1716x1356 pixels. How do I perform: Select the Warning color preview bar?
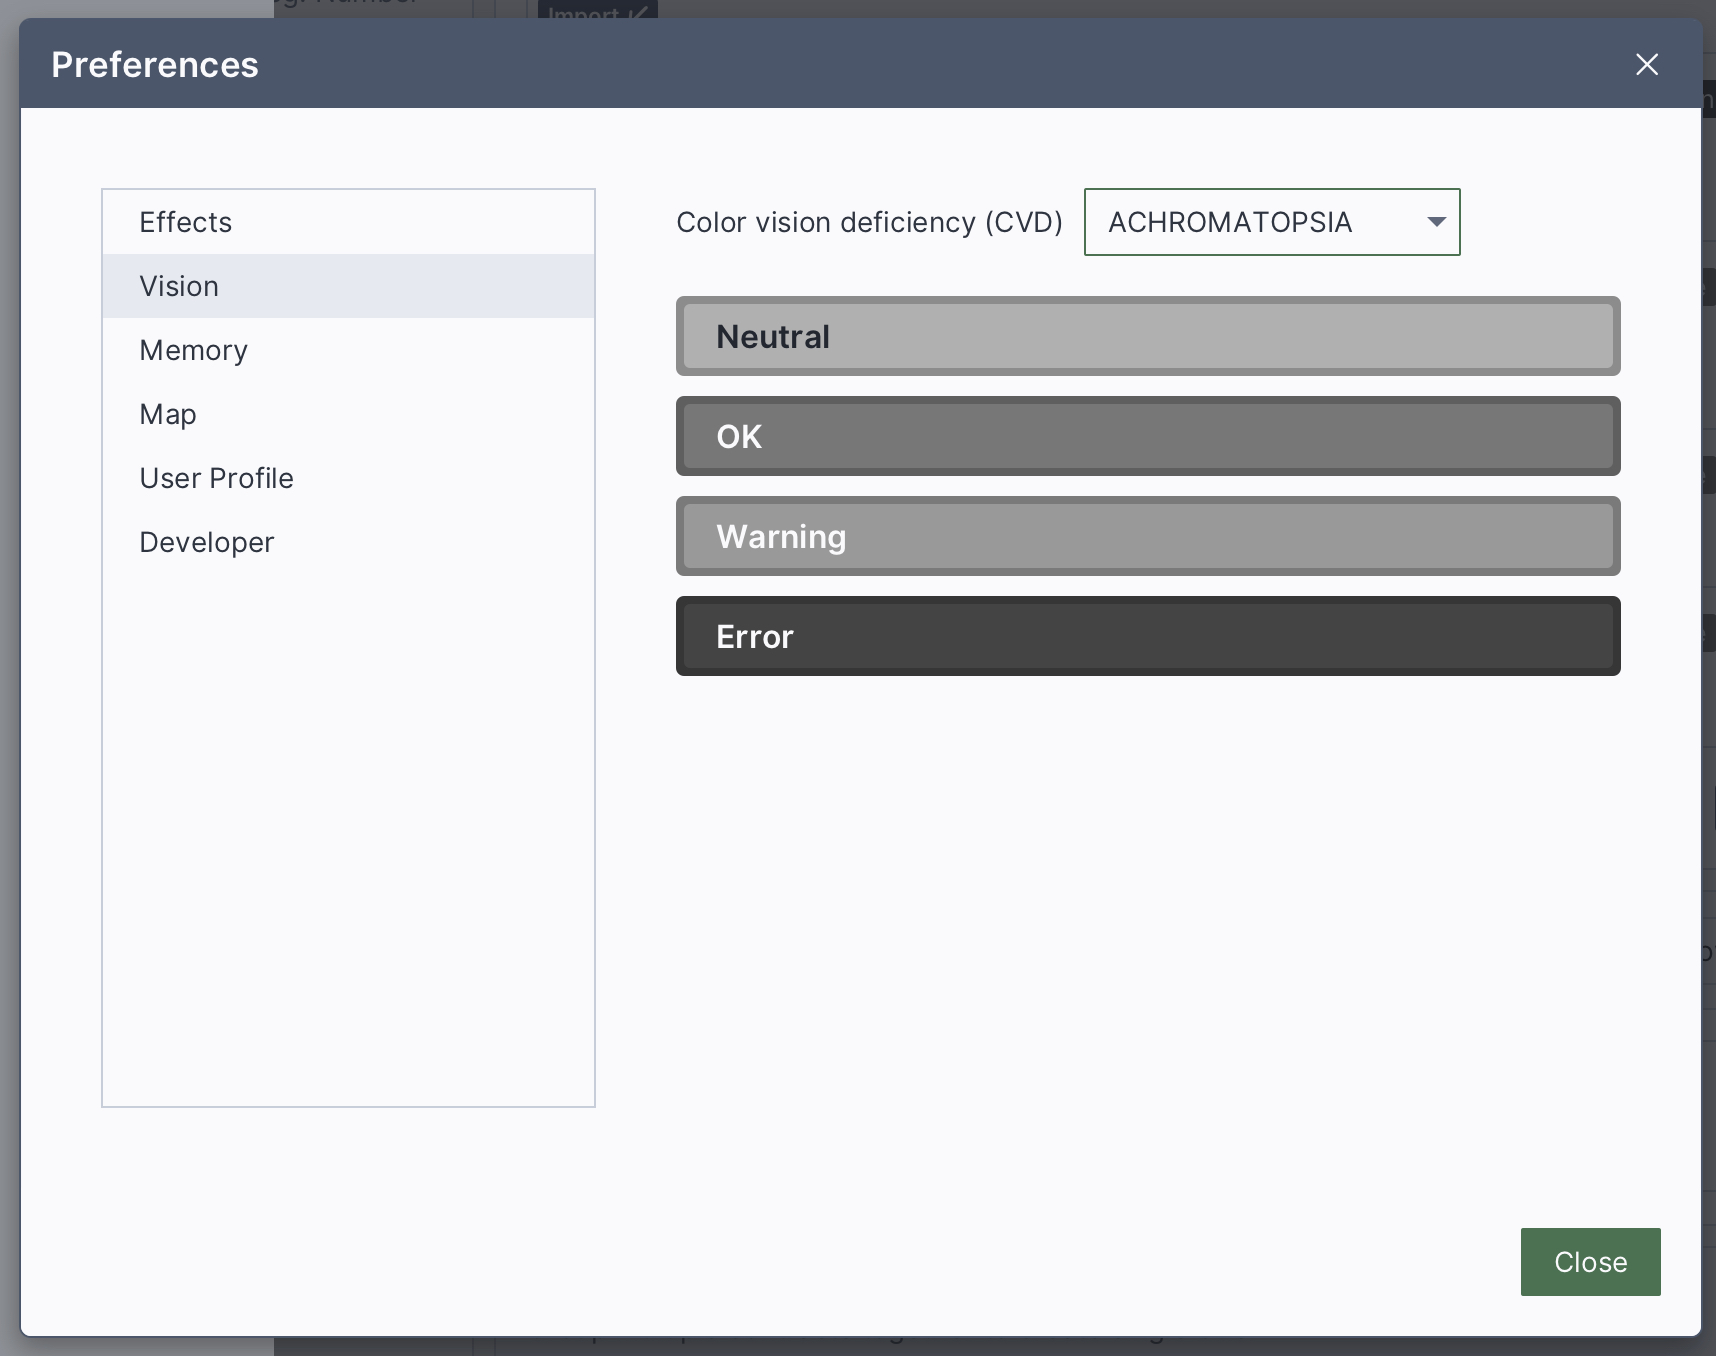1147,537
